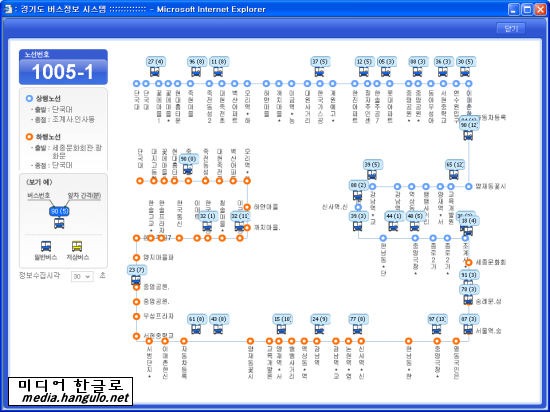Click the blue 양재동꽃시 stop circle
The height and width of the screenshot is (412, 550).
tap(469, 187)
